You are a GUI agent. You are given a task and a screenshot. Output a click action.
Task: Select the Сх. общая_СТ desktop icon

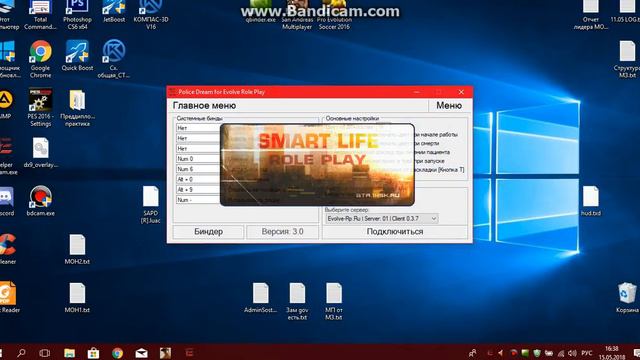point(114,59)
